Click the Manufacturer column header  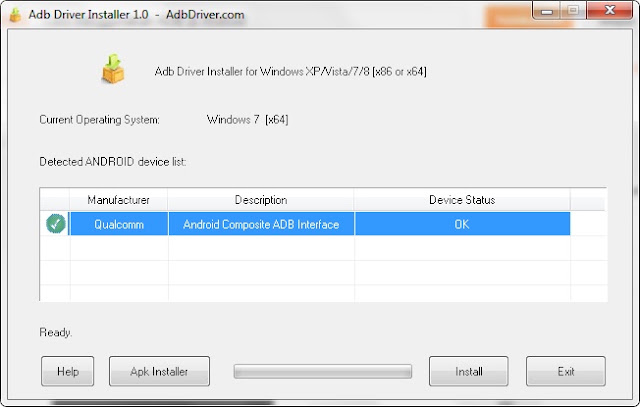coord(118,200)
